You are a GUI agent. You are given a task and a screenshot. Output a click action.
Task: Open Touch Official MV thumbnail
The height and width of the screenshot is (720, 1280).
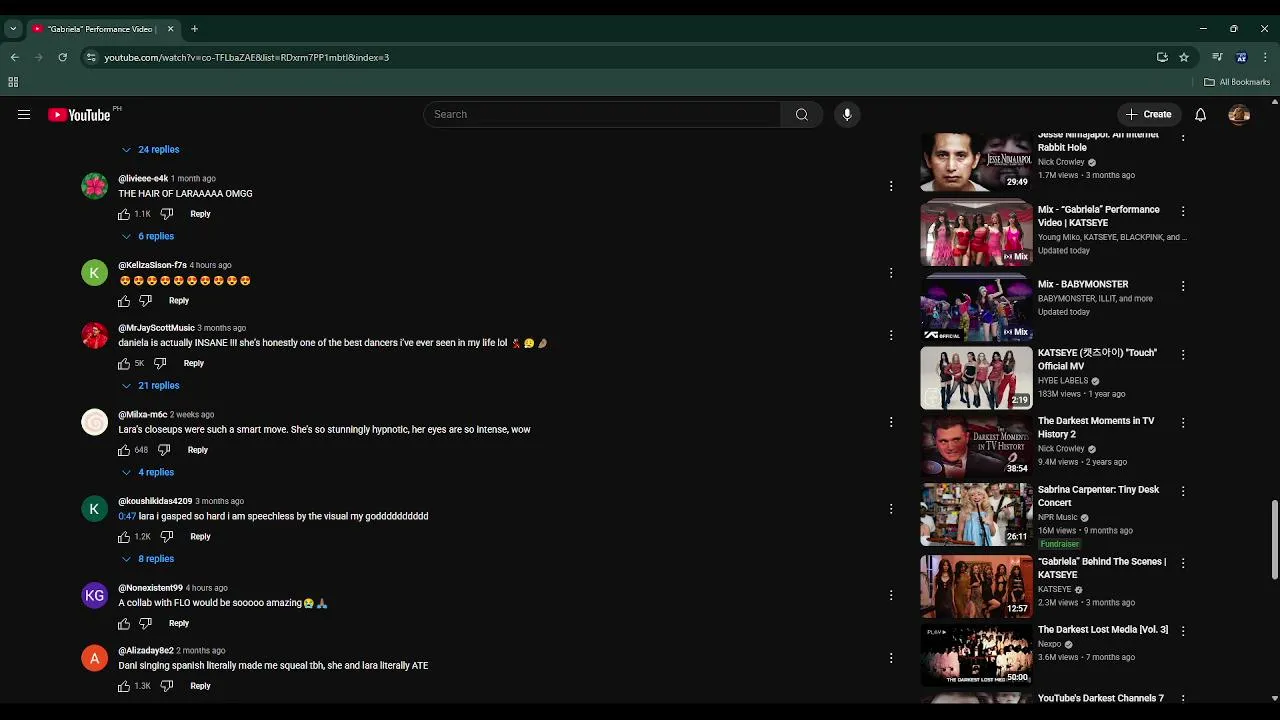(976, 378)
